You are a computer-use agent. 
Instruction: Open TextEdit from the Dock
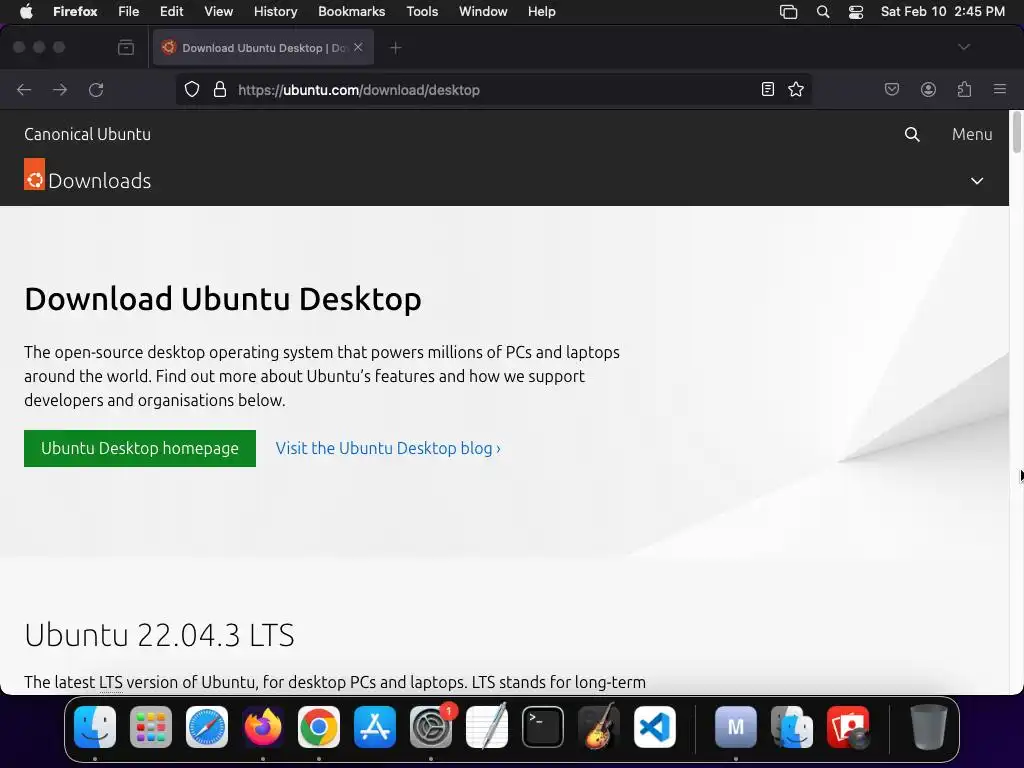click(x=487, y=727)
